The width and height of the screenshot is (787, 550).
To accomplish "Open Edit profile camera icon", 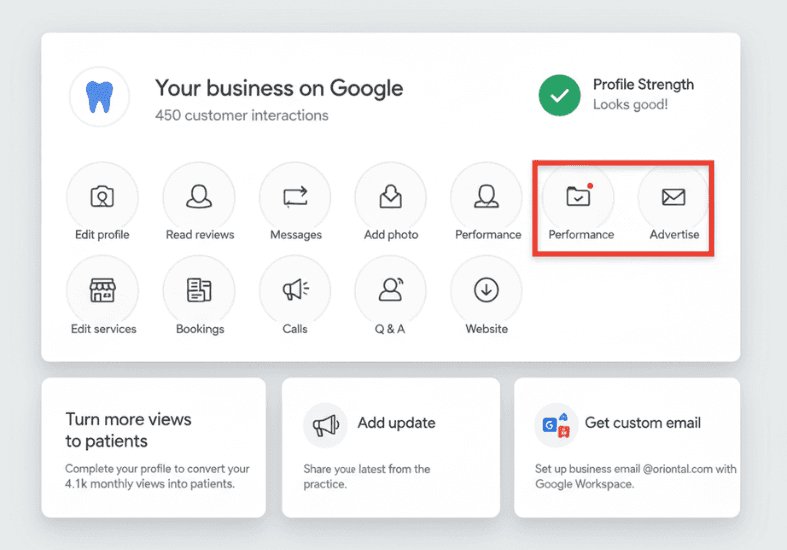I will click(102, 197).
